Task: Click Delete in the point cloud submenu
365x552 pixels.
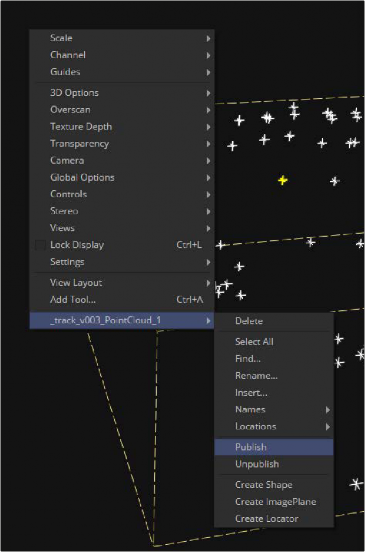Action: tap(274, 321)
